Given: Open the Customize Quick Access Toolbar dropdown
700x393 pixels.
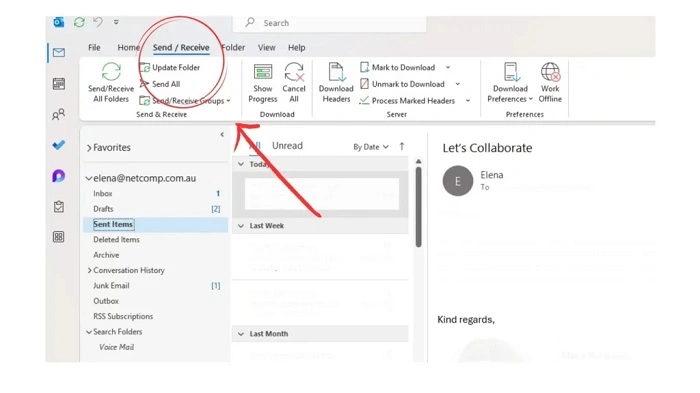Looking at the screenshot, I should [x=116, y=22].
